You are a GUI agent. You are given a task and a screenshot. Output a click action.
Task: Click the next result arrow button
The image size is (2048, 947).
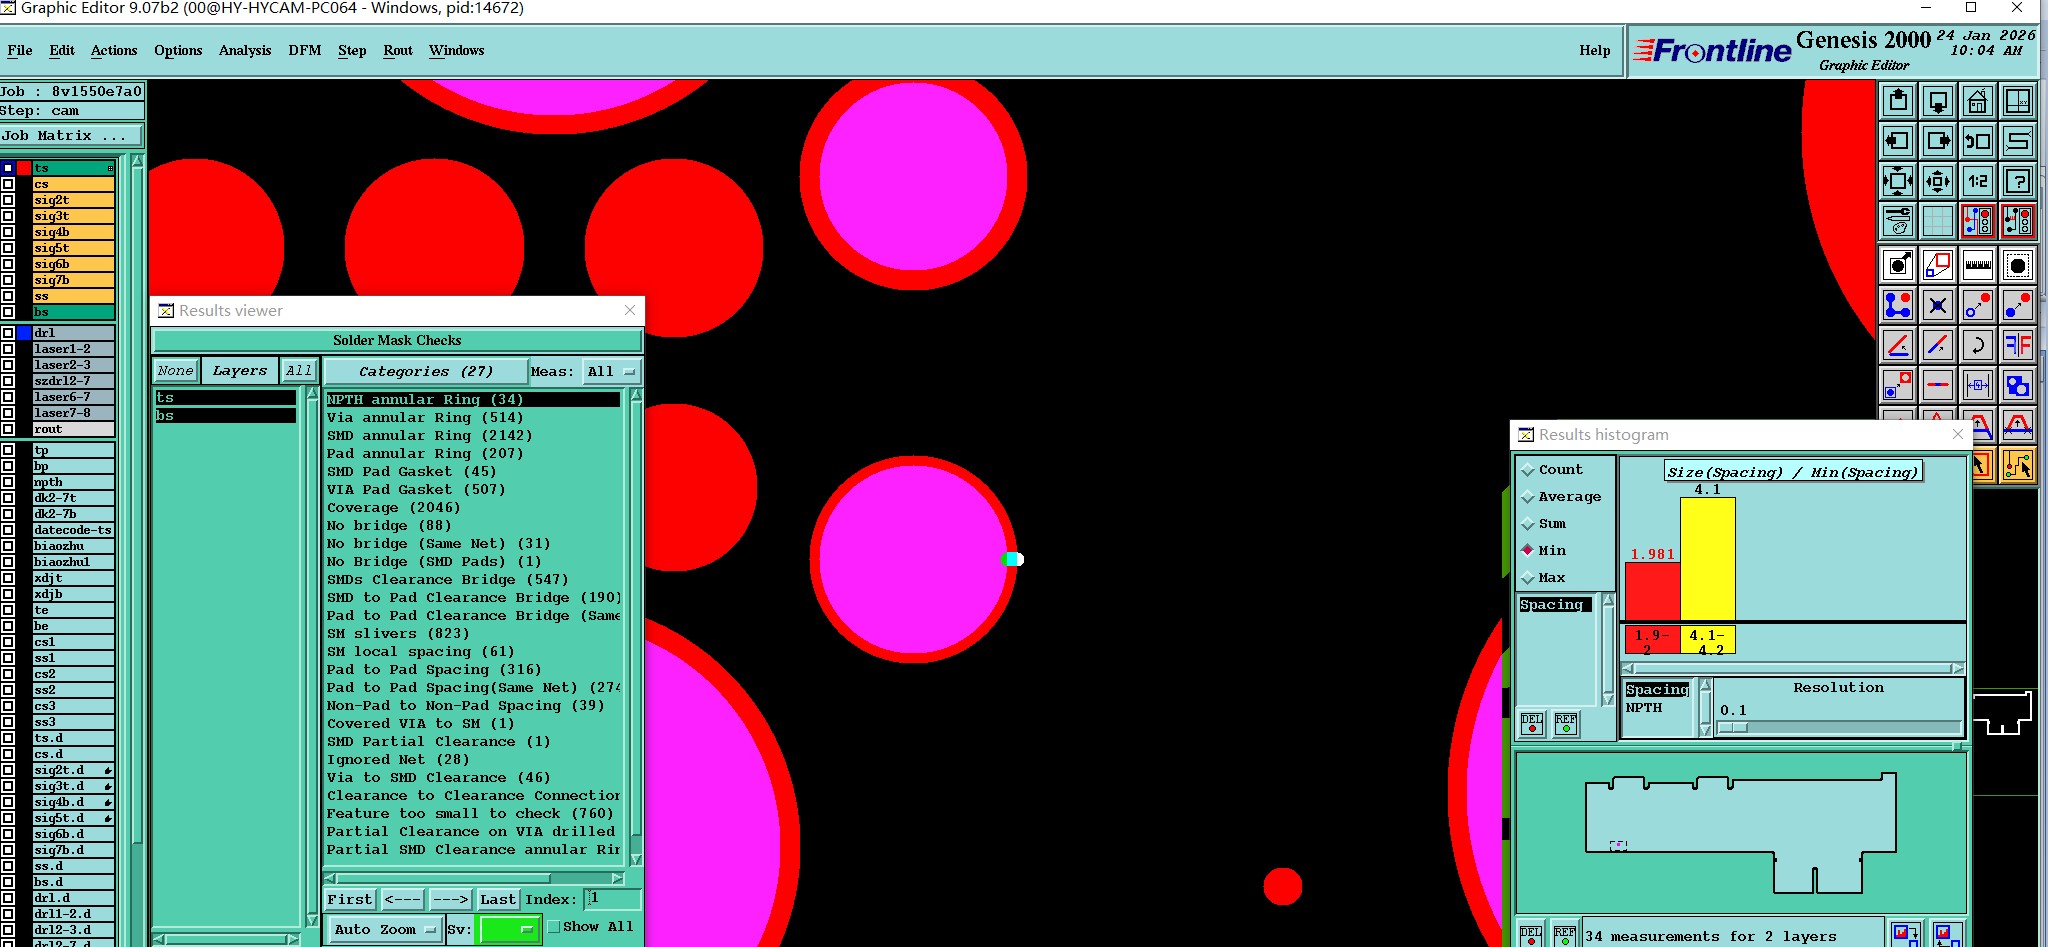point(450,899)
